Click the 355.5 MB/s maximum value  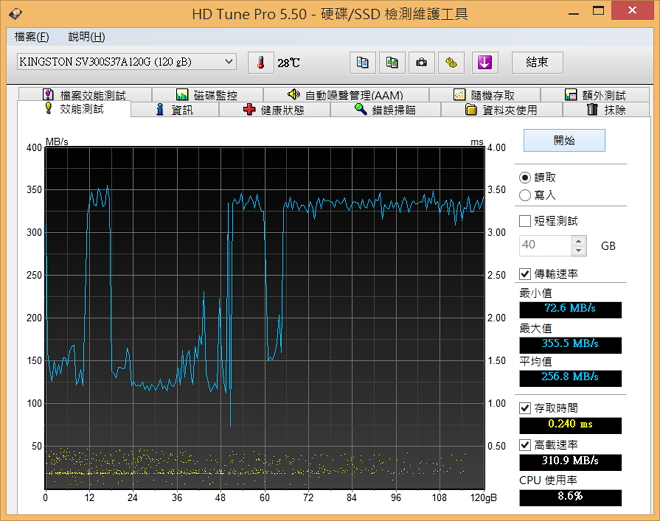570,345
